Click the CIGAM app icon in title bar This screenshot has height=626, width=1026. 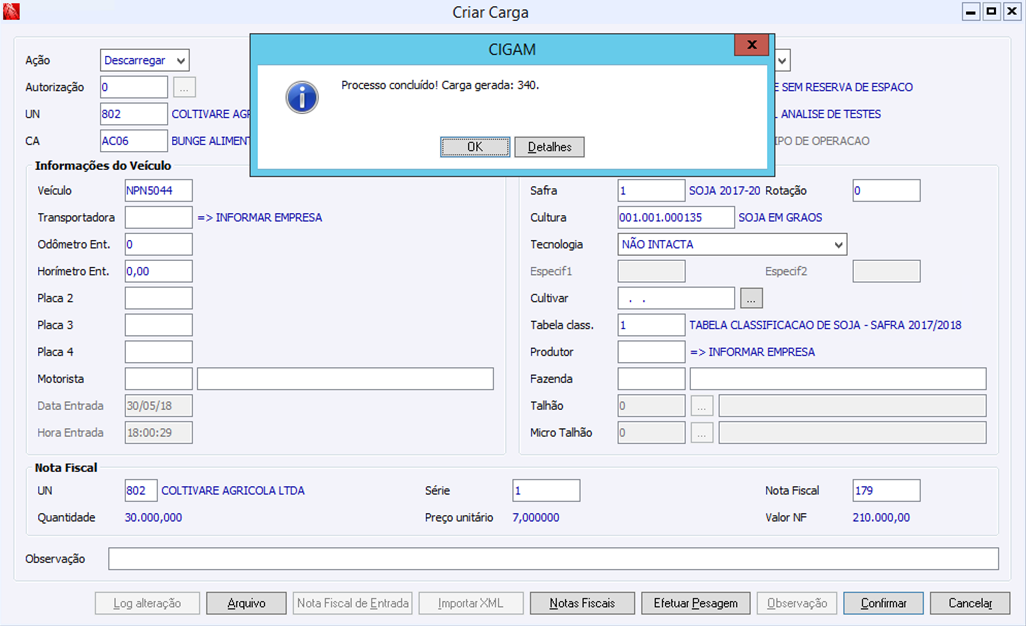11,11
